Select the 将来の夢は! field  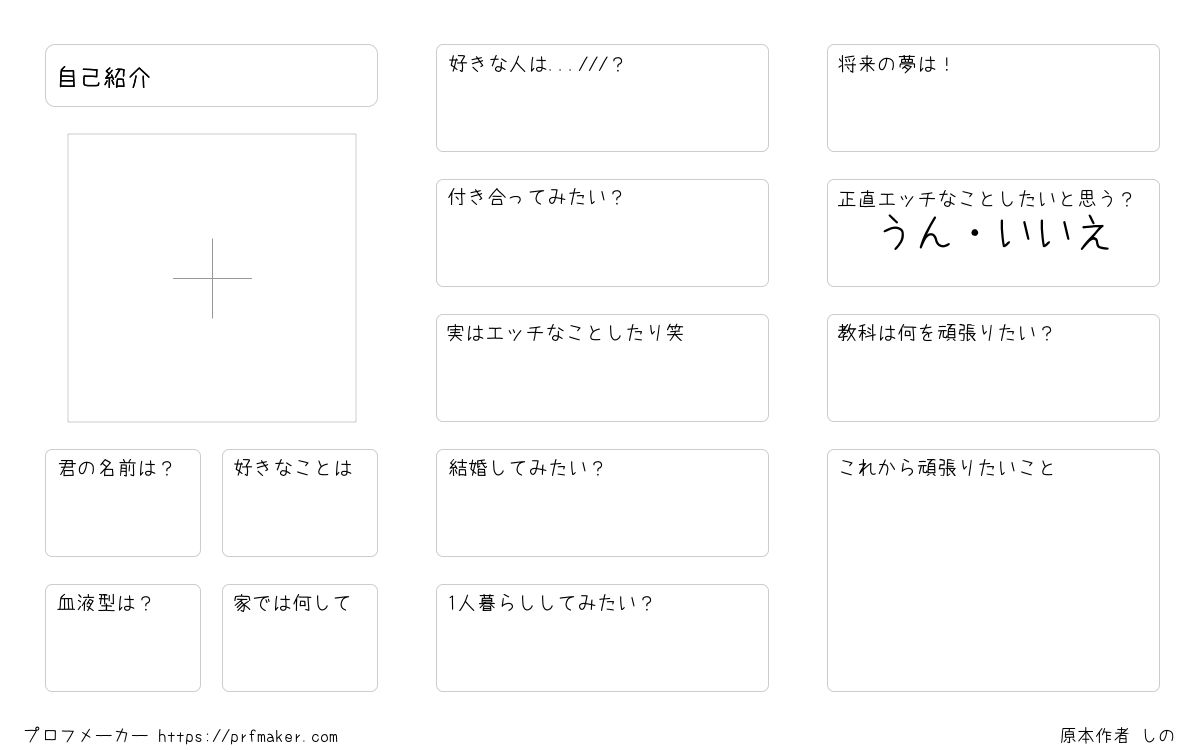tap(993, 98)
